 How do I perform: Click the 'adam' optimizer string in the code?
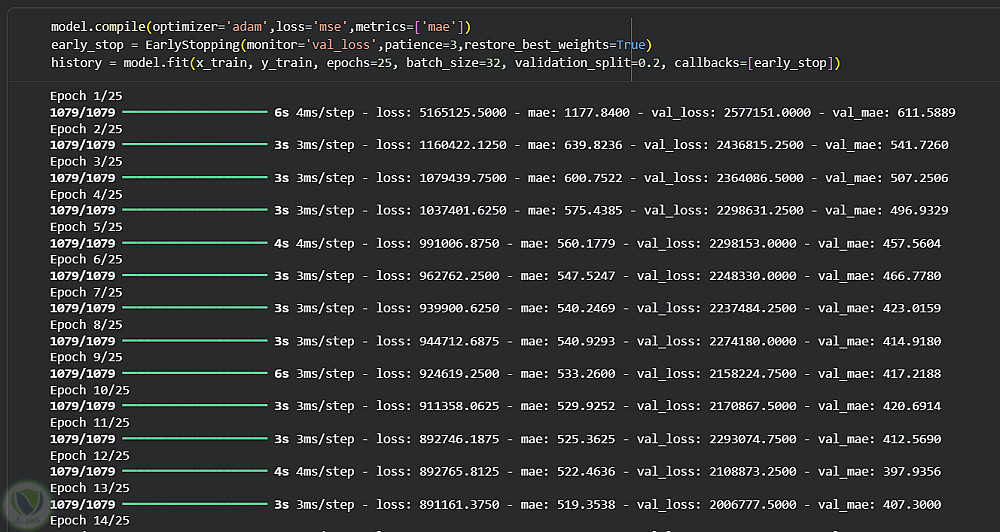pyautogui.click(x=246, y=27)
